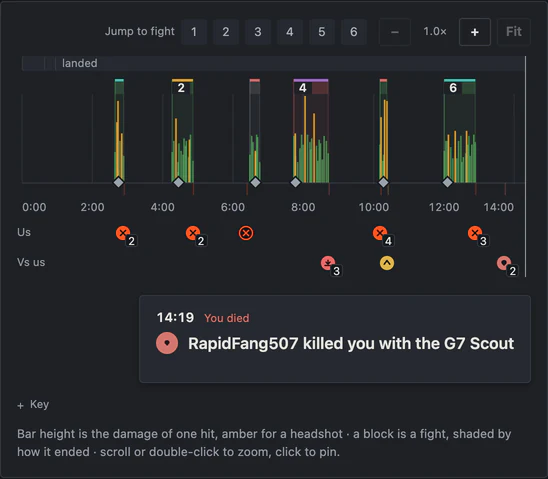Click the 1.0× zoom level readout

click(x=435, y=32)
